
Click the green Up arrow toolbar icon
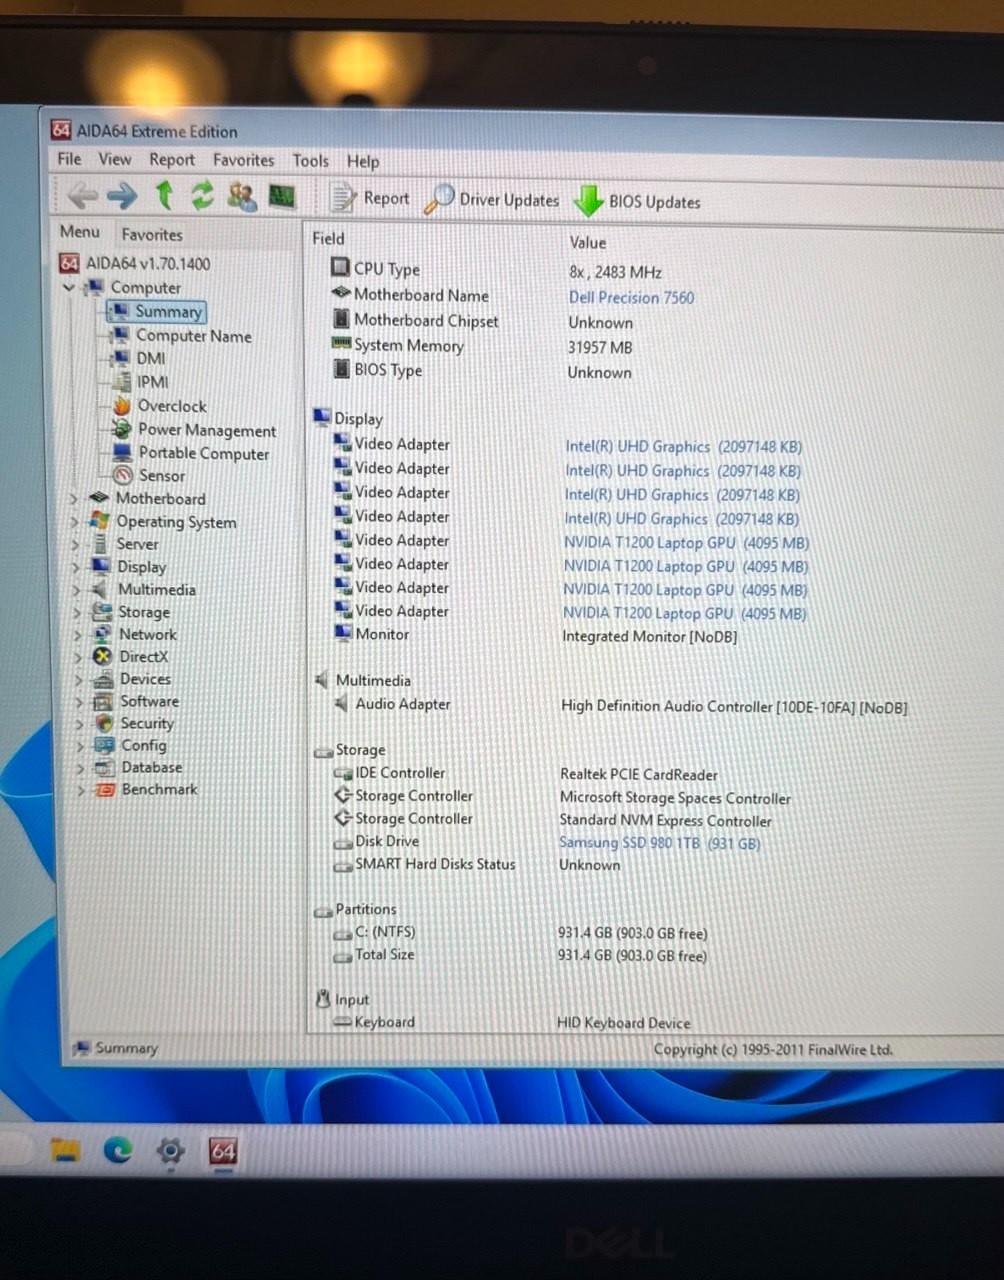[x=165, y=195]
